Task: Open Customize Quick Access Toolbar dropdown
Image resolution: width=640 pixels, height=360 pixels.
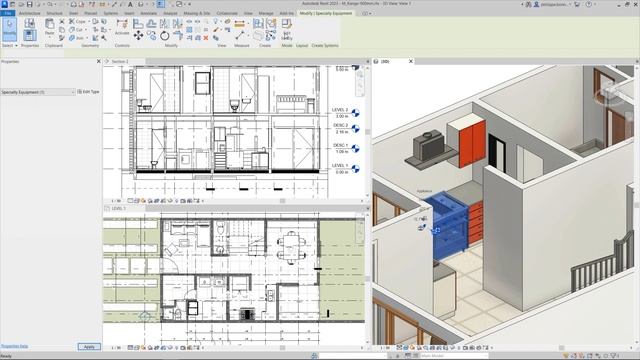Action: coord(190,4)
